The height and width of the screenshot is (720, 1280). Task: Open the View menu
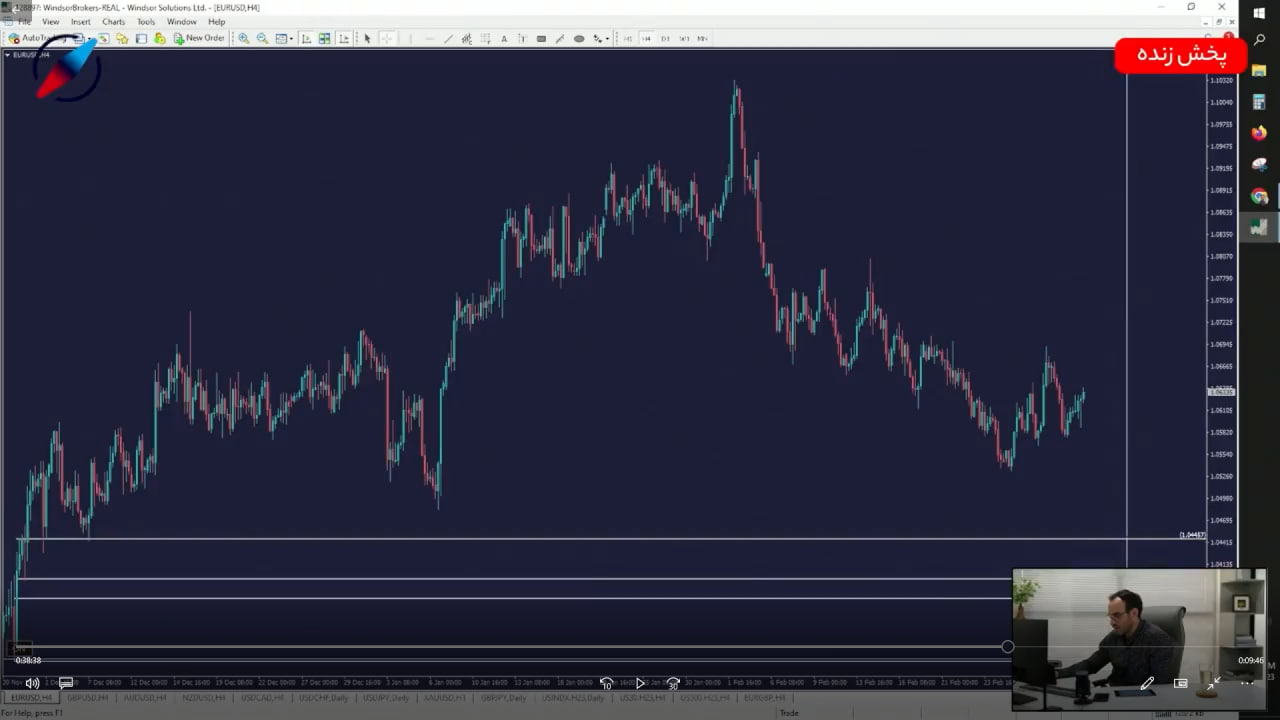click(x=50, y=22)
